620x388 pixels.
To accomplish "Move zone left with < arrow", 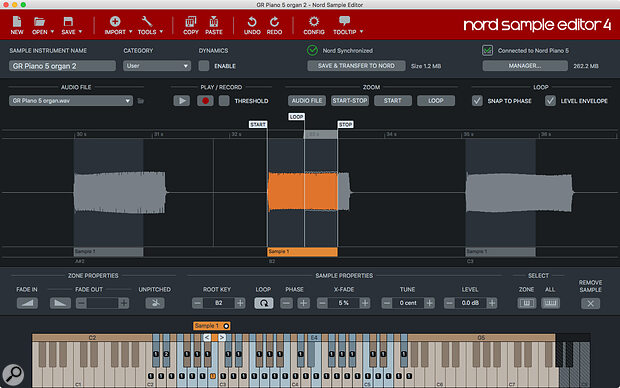I will point(207,337).
